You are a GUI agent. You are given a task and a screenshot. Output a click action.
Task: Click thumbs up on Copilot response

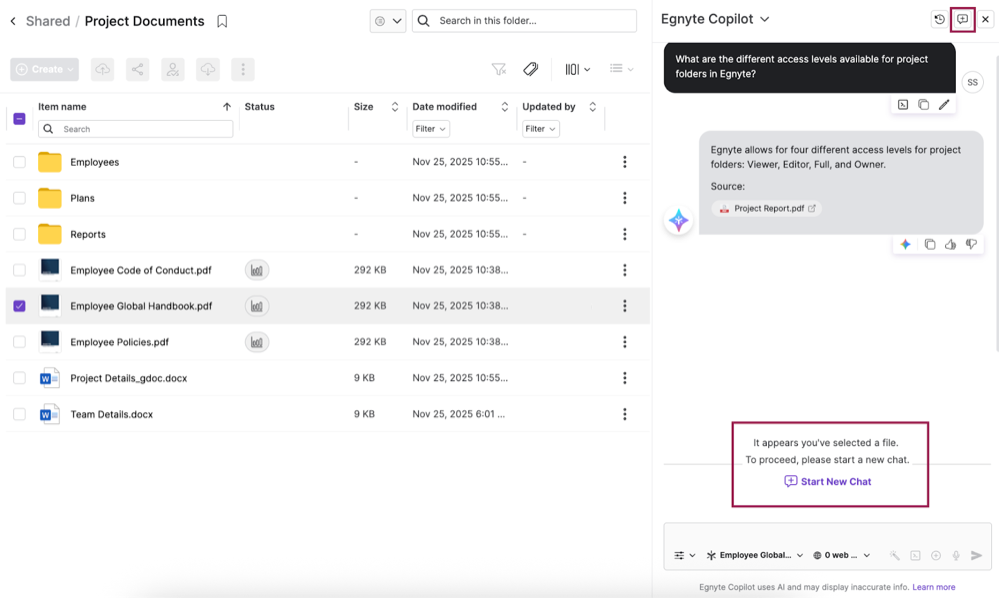pyautogui.click(x=951, y=245)
